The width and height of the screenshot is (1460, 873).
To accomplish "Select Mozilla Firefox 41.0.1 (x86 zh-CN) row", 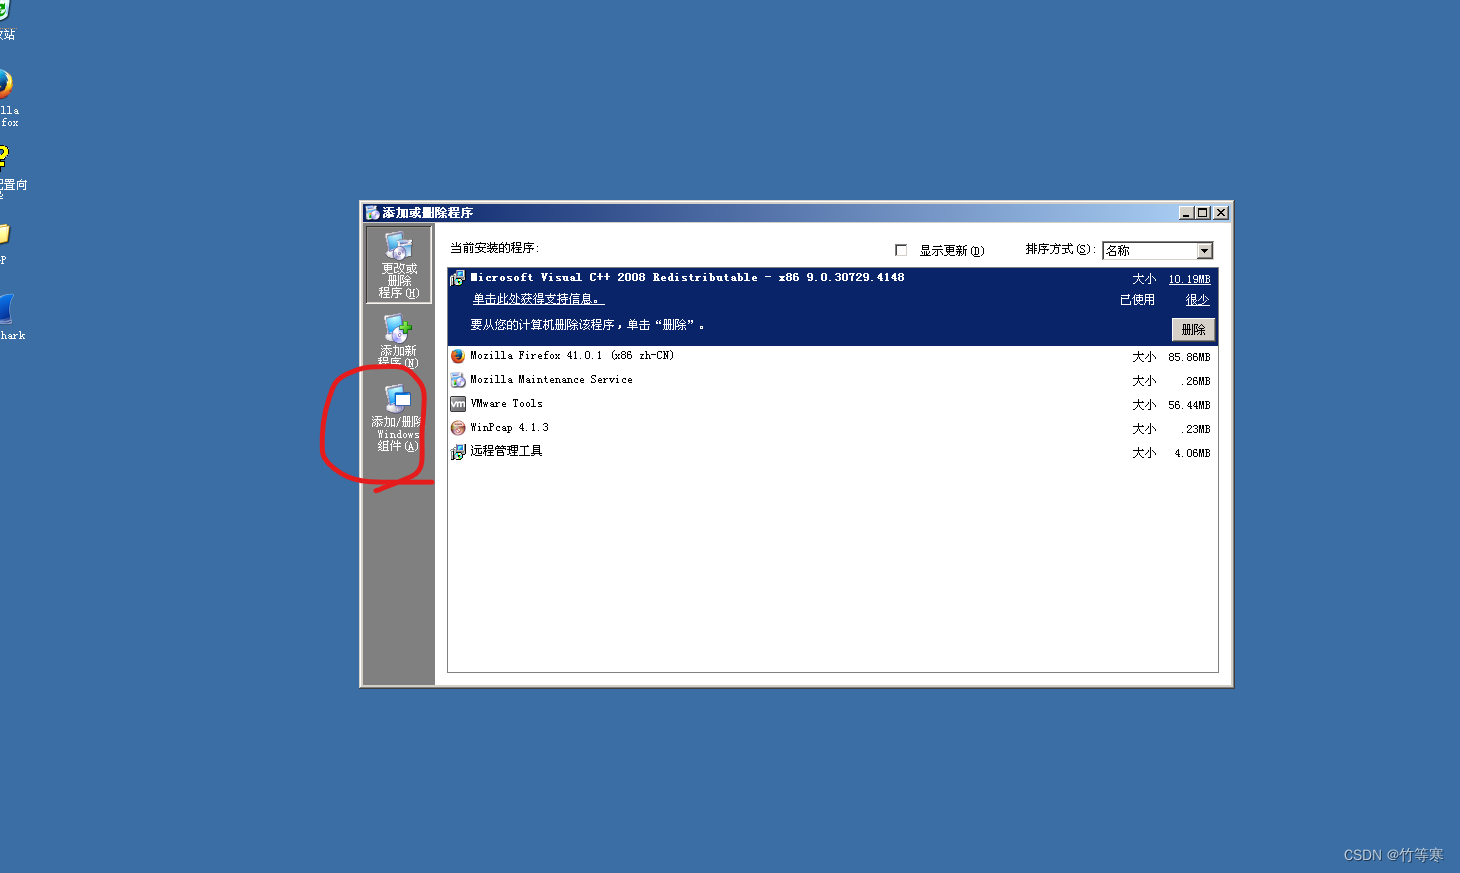I will click(832, 356).
